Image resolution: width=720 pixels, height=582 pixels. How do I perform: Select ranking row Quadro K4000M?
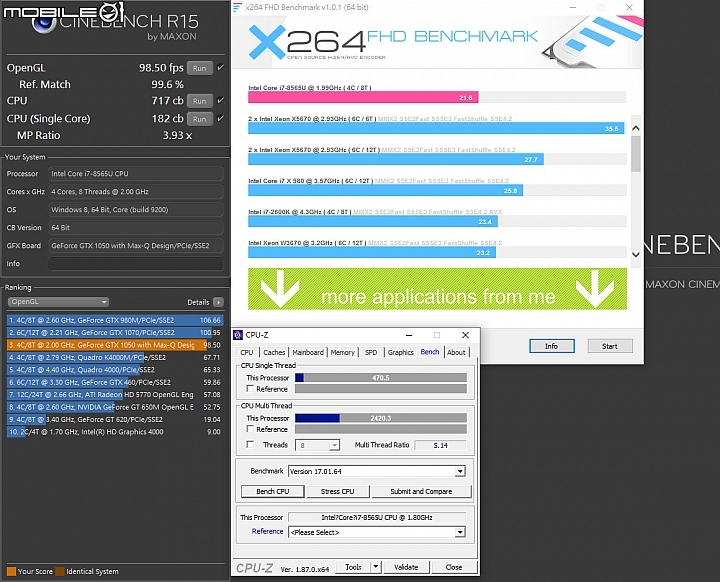pos(114,357)
